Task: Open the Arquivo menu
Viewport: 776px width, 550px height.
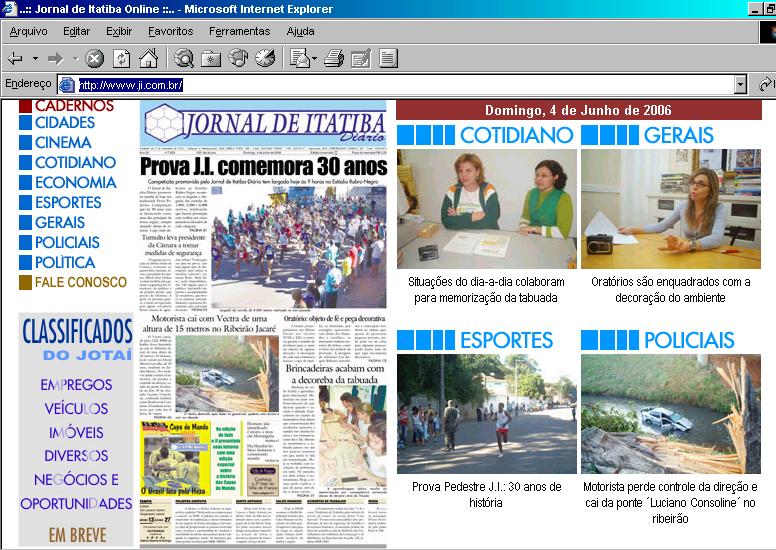Action: [x=29, y=32]
